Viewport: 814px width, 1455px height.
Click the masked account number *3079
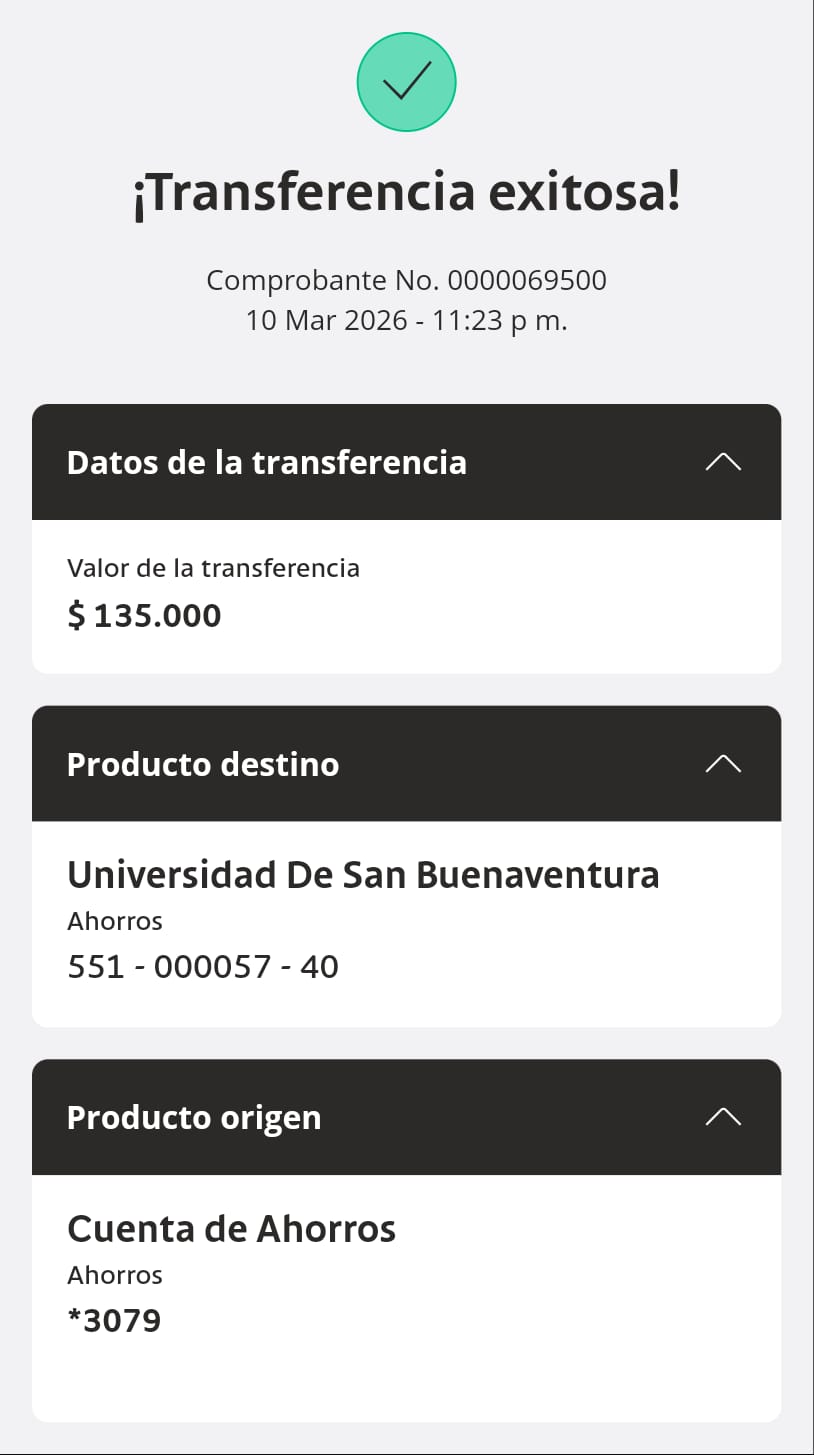[x=114, y=1321]
